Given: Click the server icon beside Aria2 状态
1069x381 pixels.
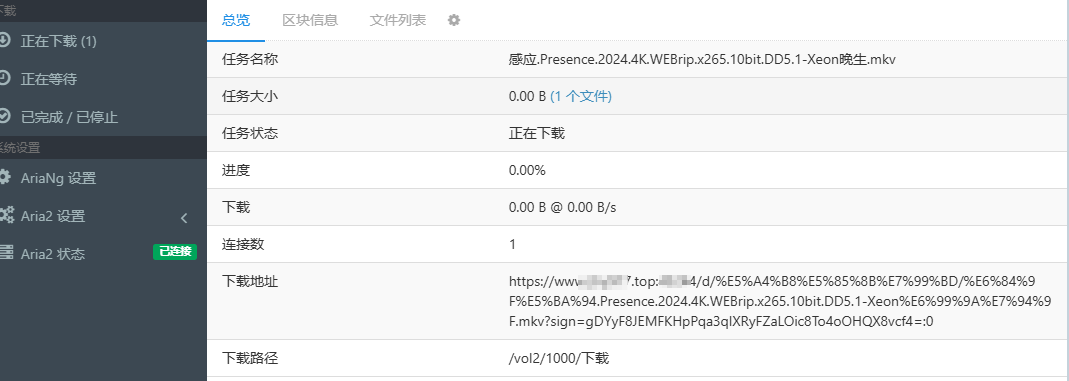Looking at the screenshot, I should pyautogui.click(x=6, y=253).
